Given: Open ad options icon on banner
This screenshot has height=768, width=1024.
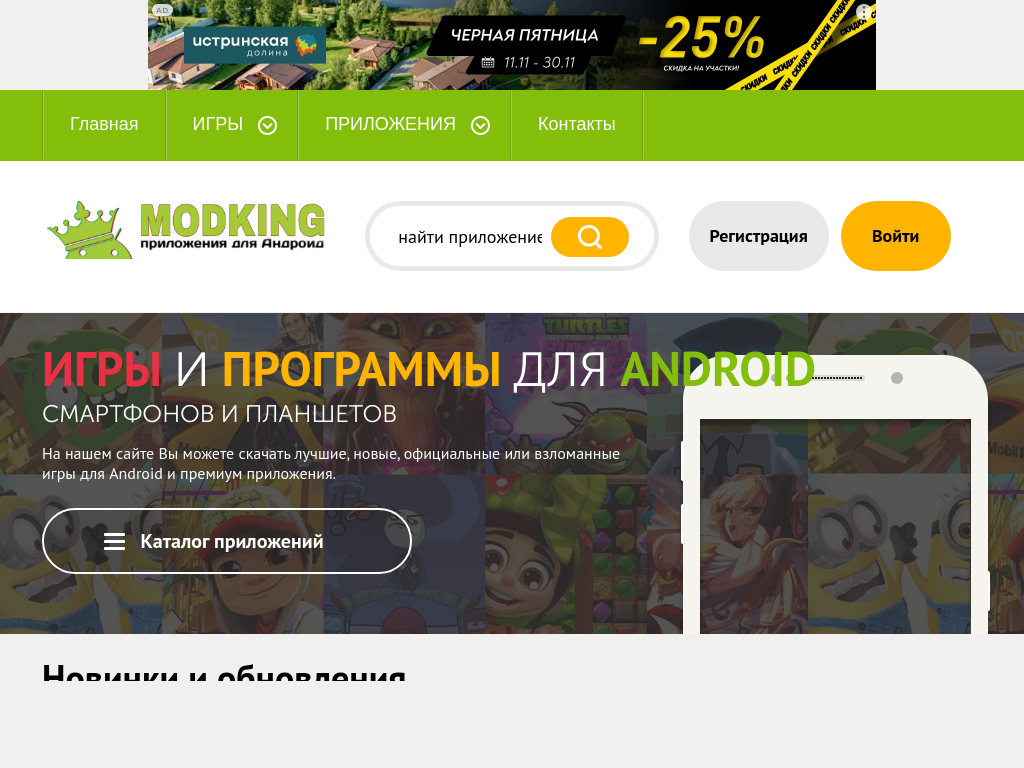Looking at the screenshot, I should (x=863, y=12).
